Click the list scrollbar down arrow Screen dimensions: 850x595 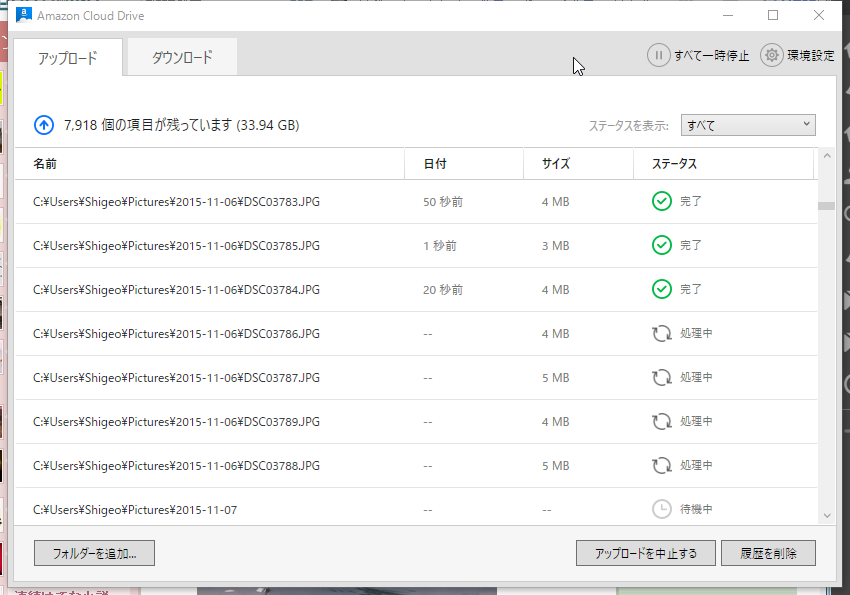827,515
